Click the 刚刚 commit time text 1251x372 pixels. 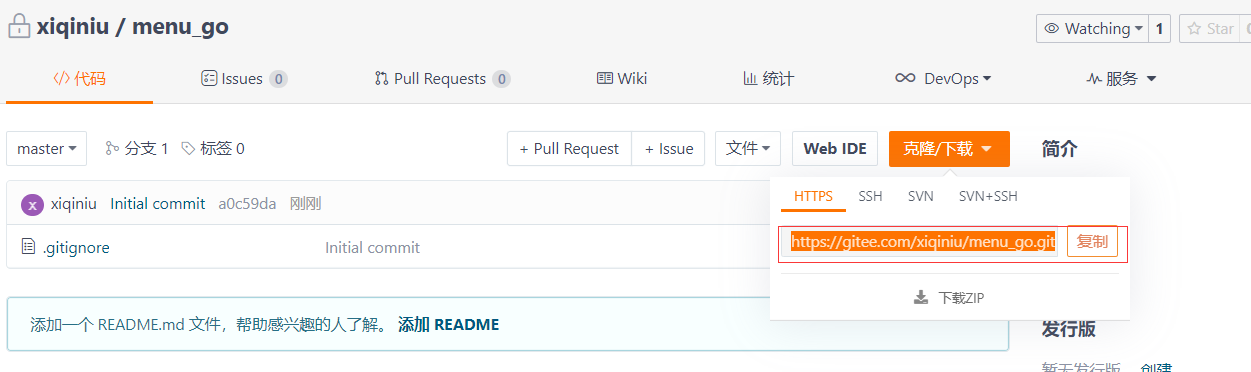point(305,204)
